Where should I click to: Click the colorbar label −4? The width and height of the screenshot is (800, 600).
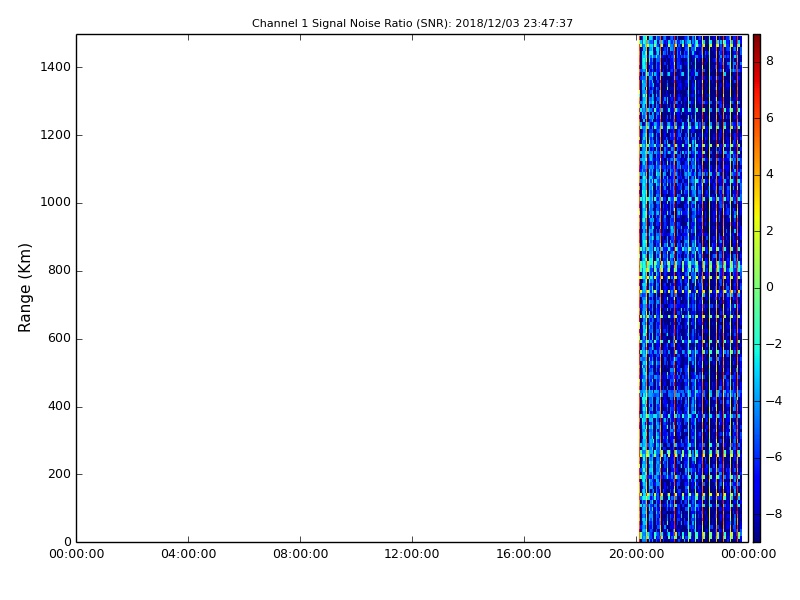pyautogui.click(x=774, y=401)
